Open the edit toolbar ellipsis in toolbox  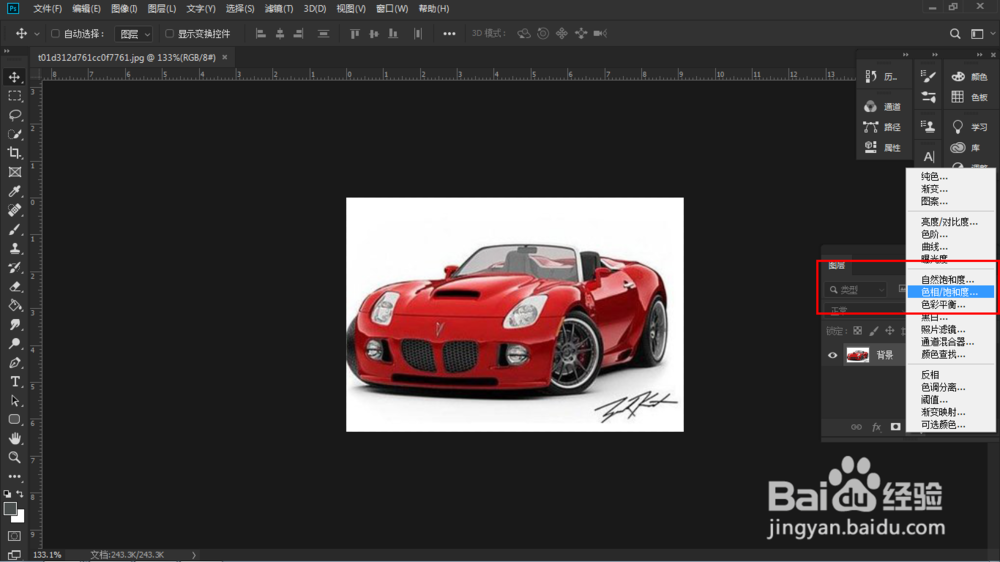(x=14, y=477)
